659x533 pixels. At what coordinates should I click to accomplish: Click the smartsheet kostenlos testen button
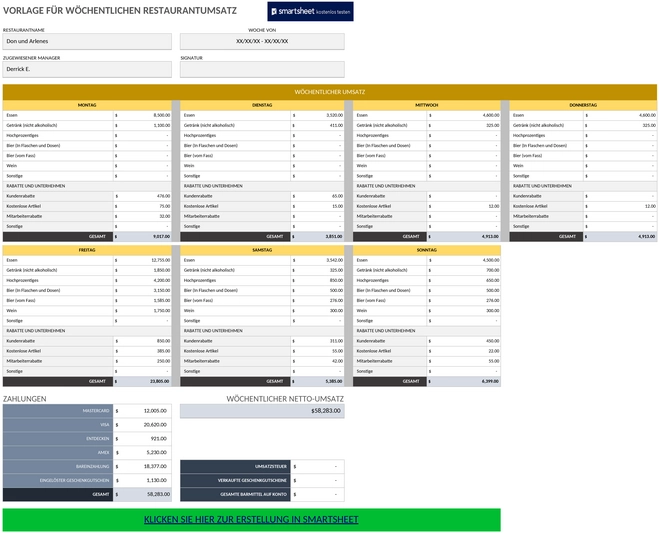310,11
